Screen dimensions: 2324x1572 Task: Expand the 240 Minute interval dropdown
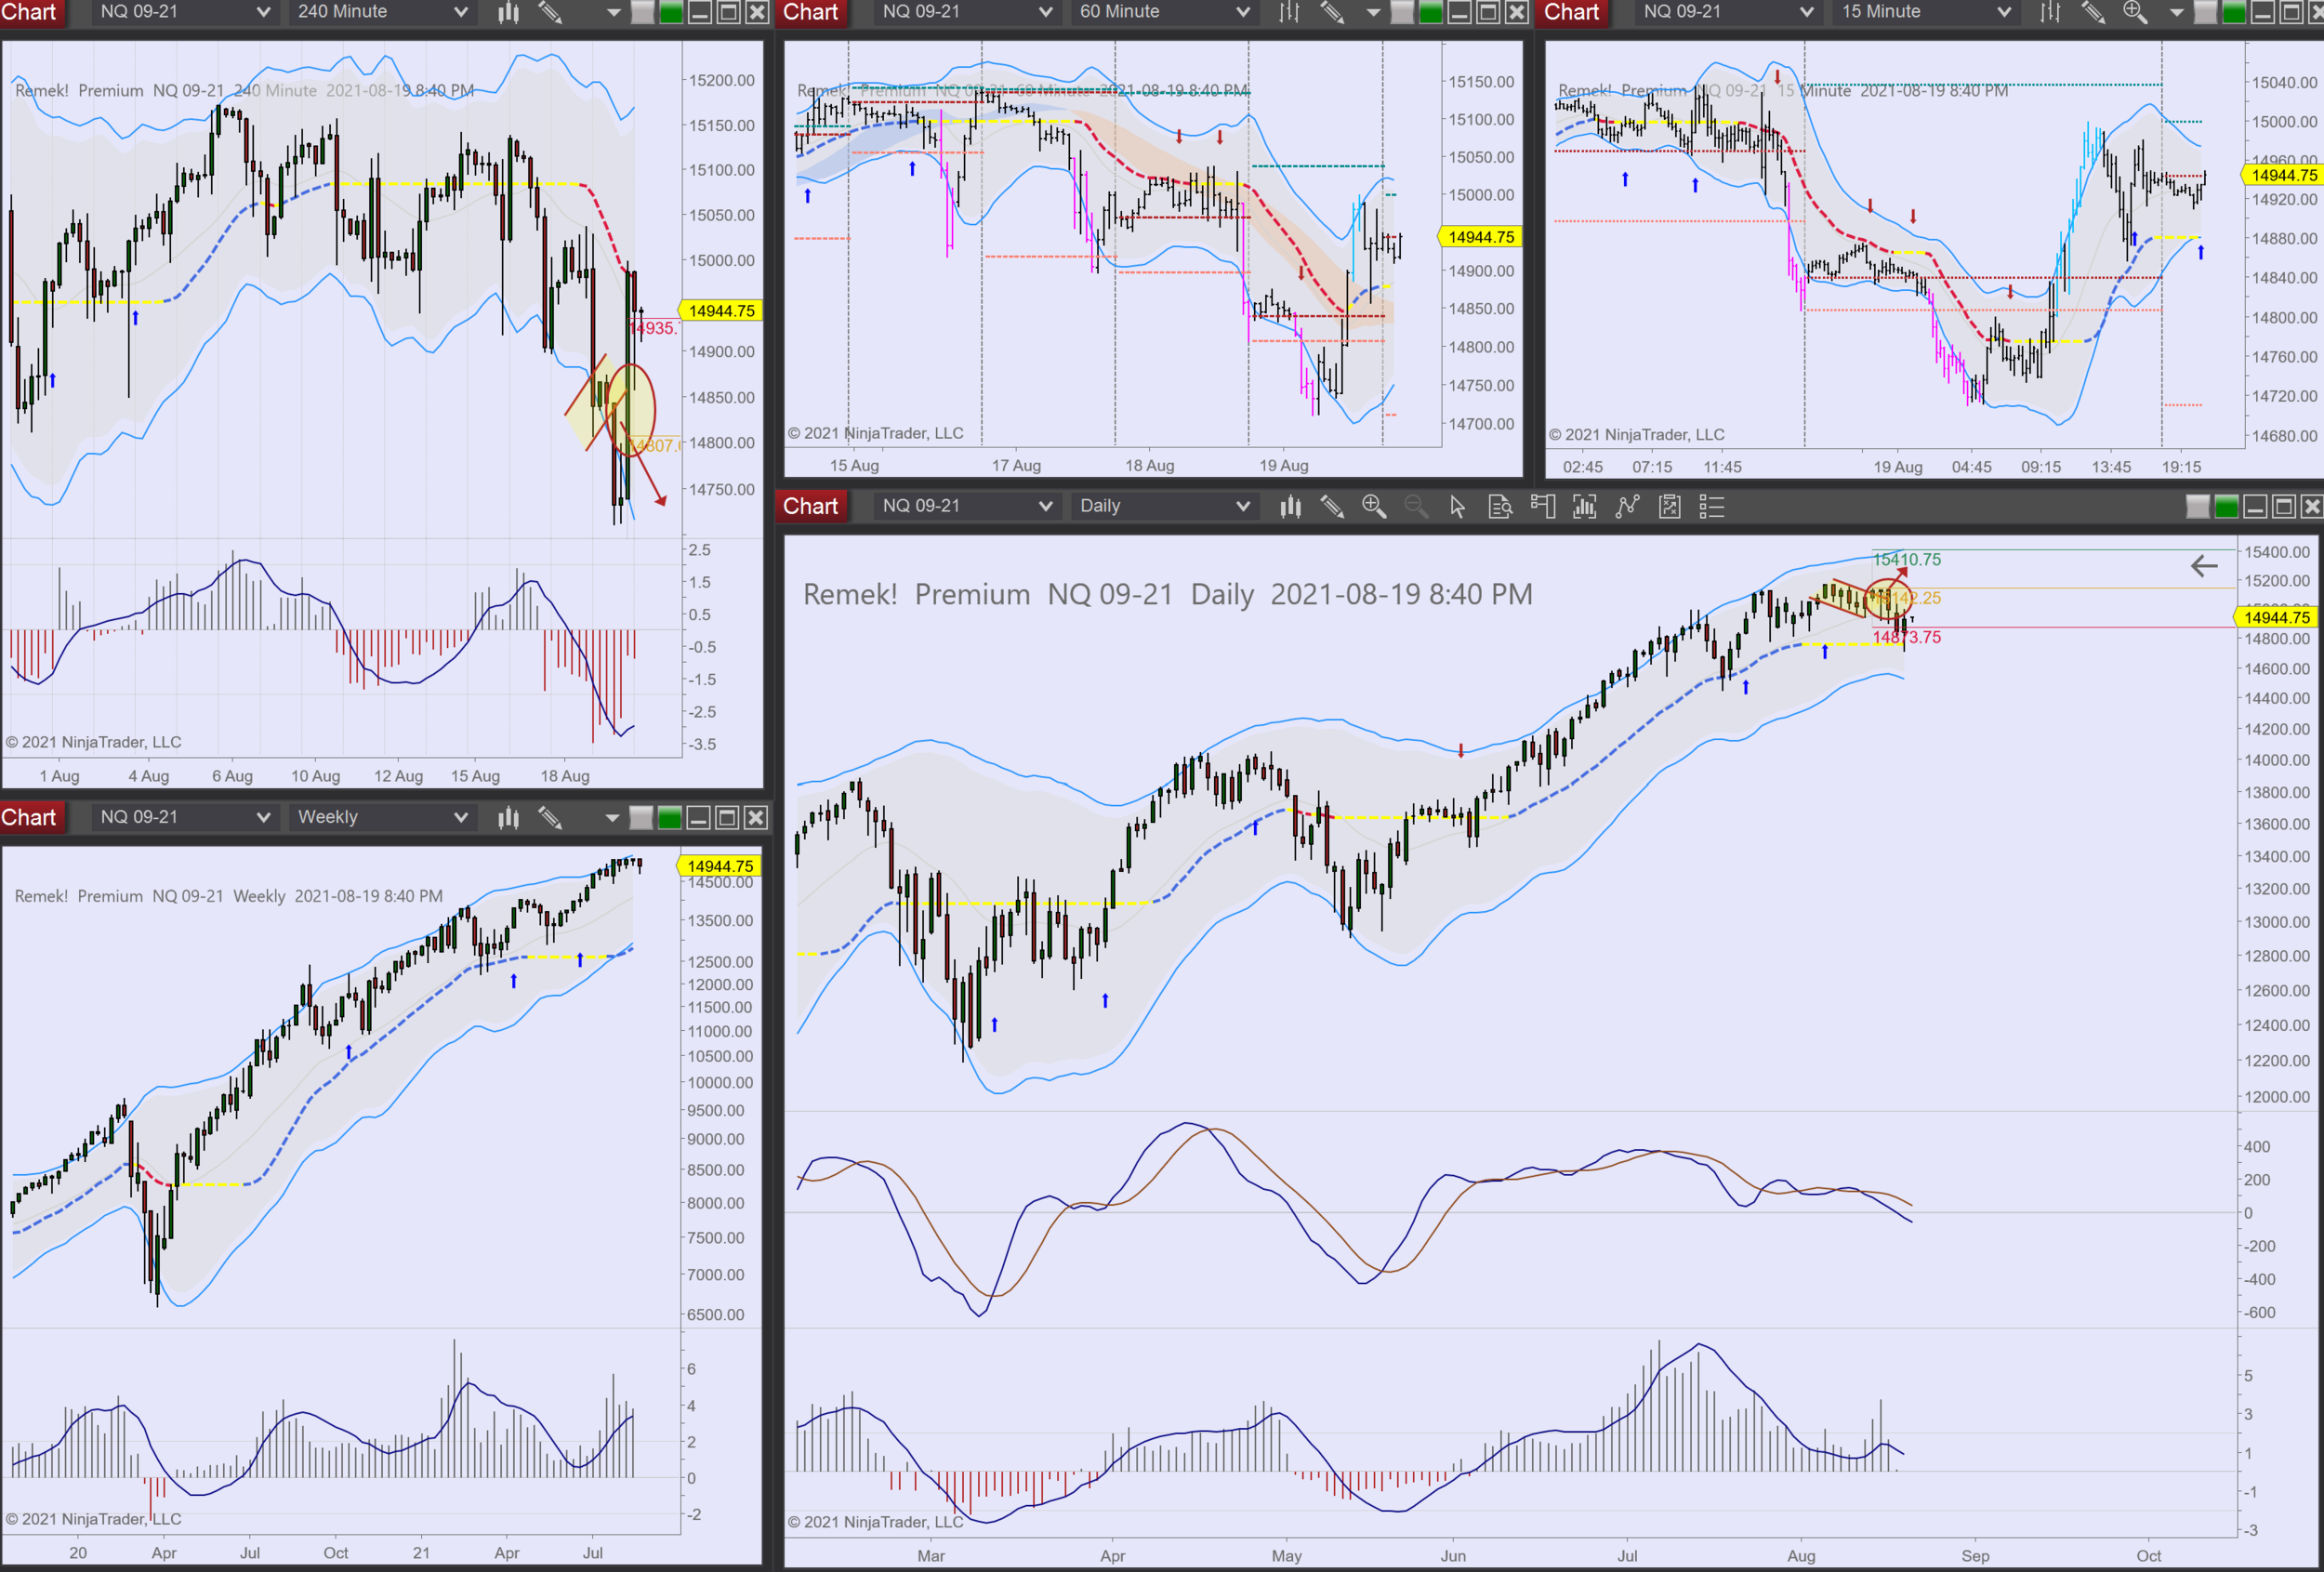461,12
